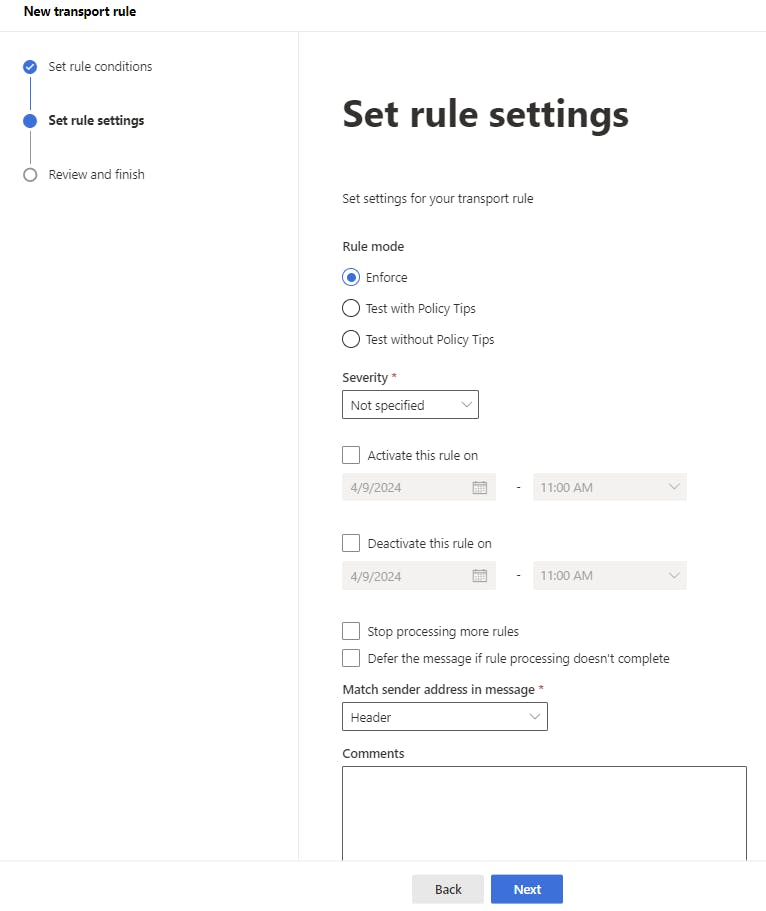Open the Severity dropdown
766x911 pixels.
point(410,405)
